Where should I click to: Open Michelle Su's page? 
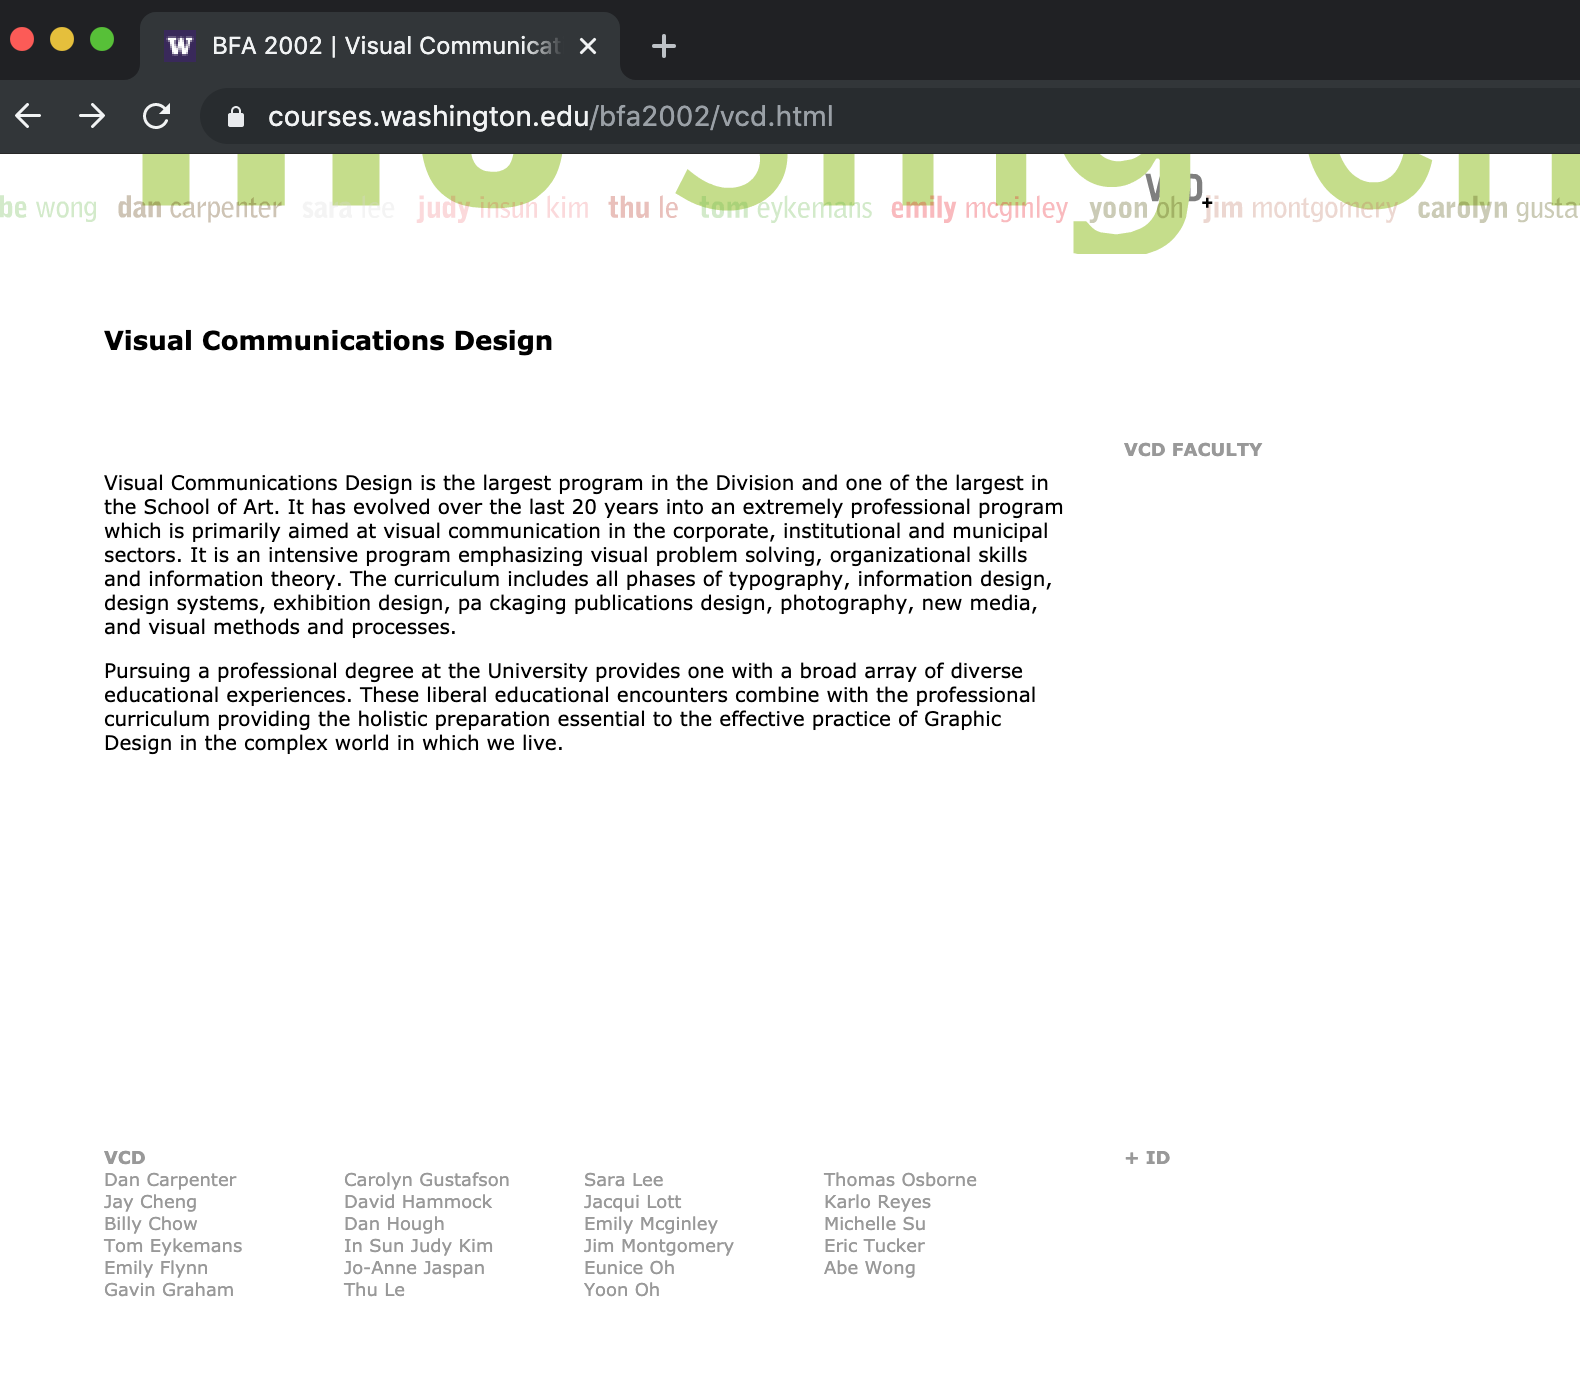875,1224
